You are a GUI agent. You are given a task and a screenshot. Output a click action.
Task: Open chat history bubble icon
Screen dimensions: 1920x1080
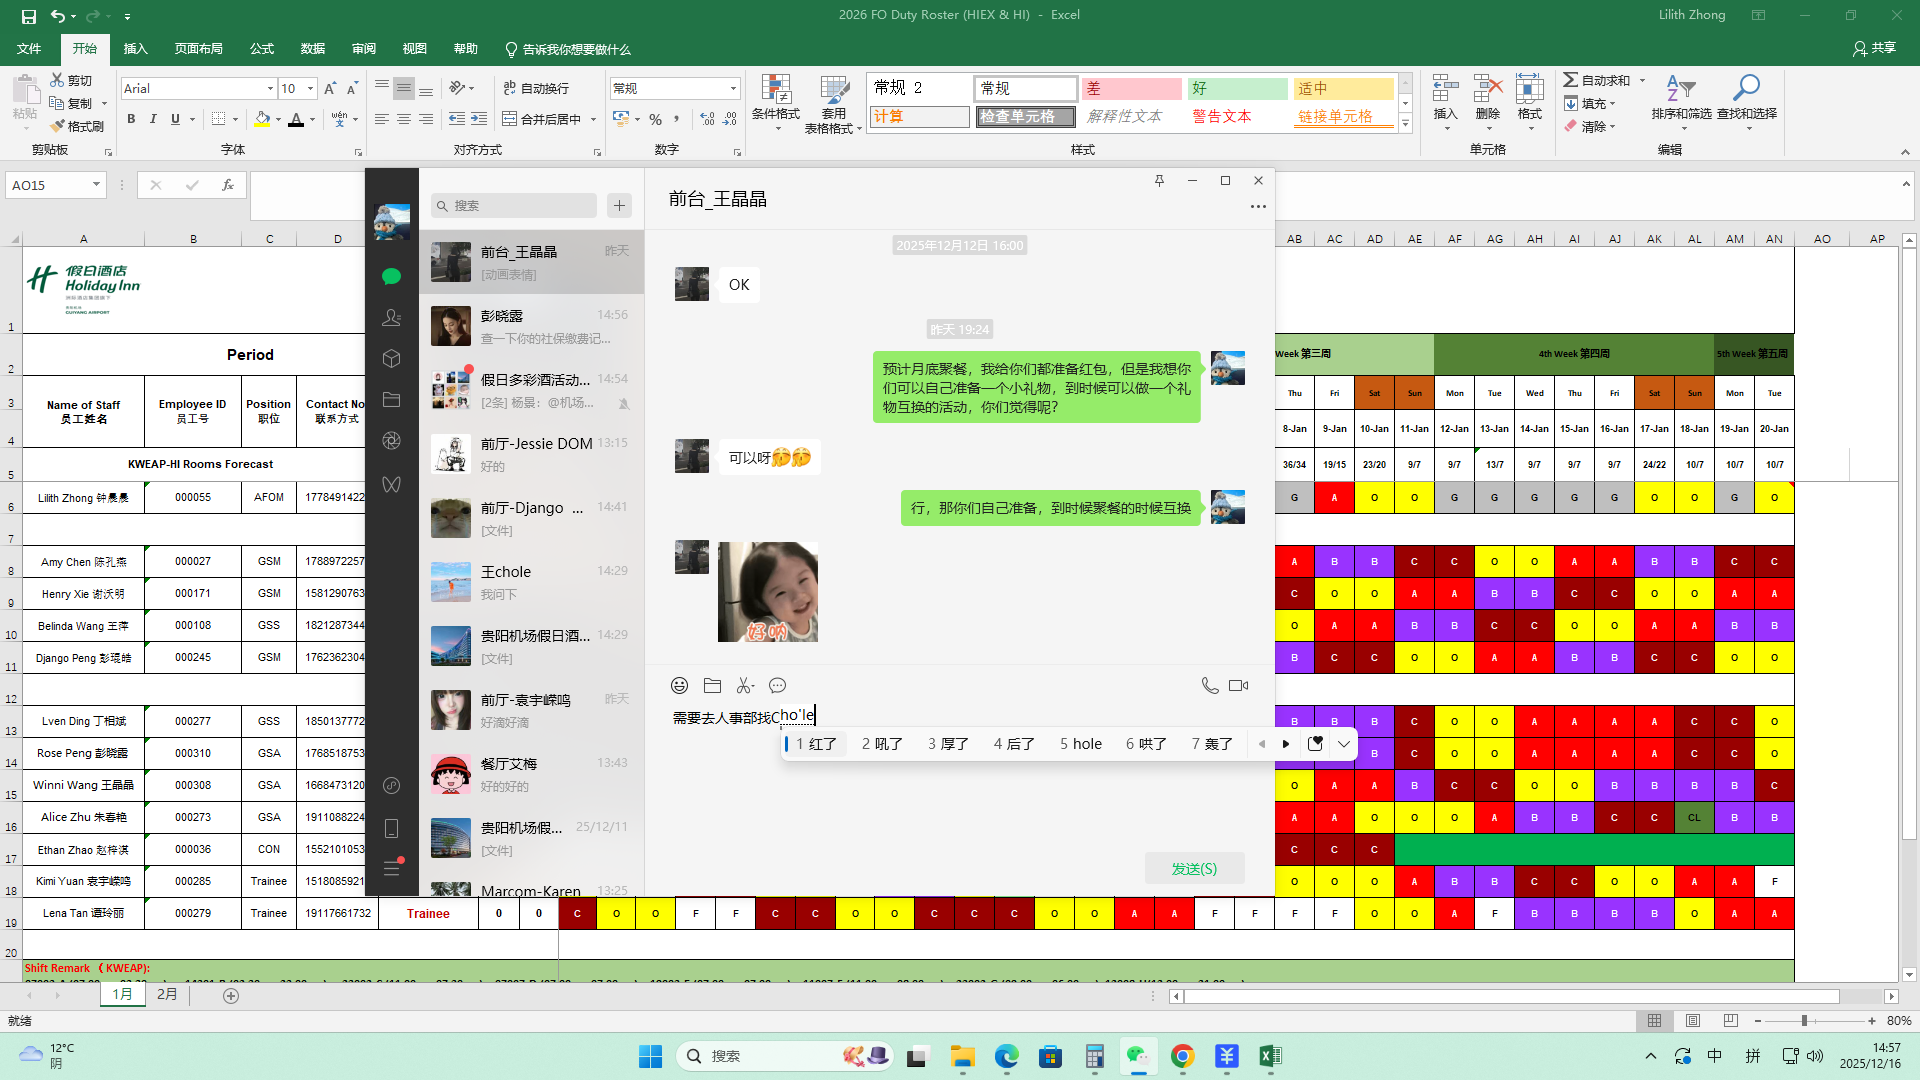point(777,685)
